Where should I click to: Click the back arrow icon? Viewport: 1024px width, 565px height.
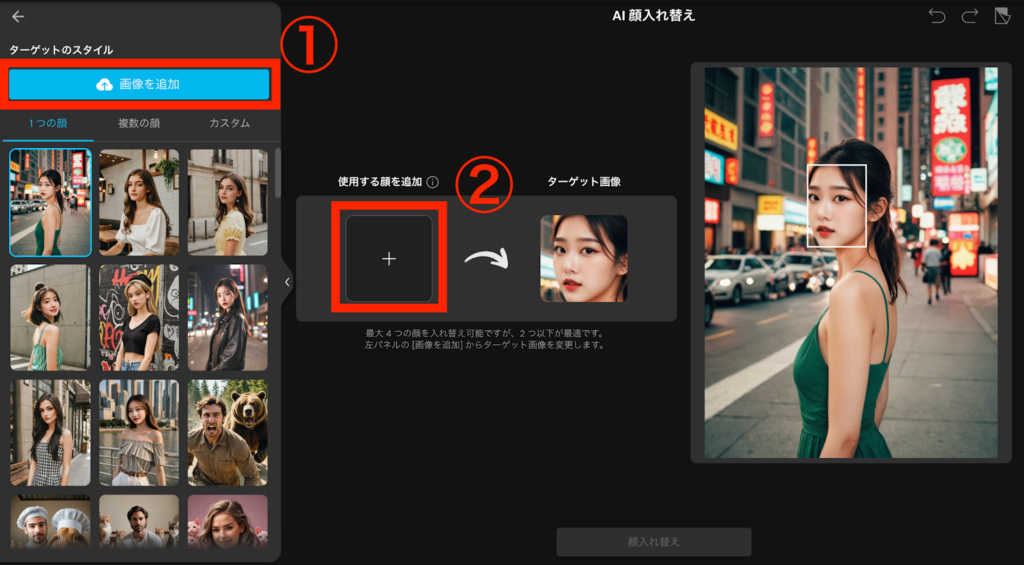(18, 17)
